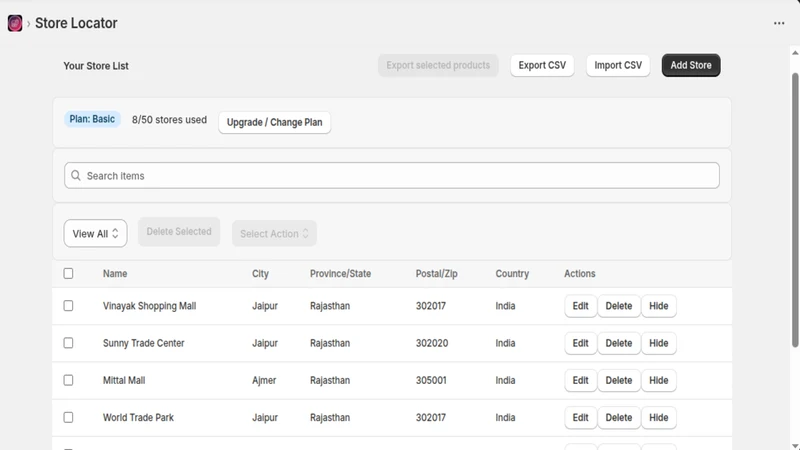Click the Province/State column header
This screenshot has width=800, height=450.
pyautogui.click(x=340, y=273)
